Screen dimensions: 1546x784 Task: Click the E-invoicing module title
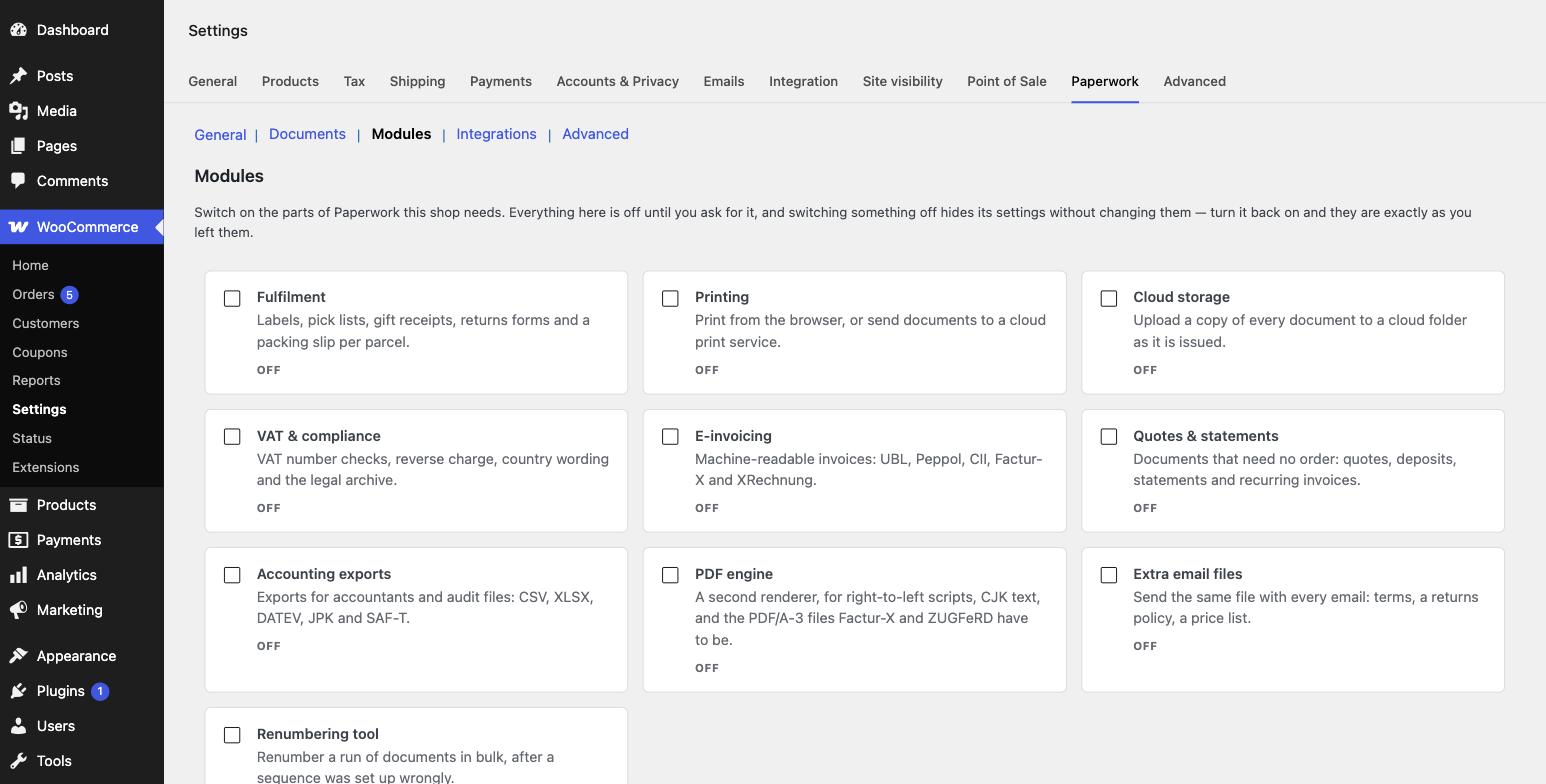[733, 436]
